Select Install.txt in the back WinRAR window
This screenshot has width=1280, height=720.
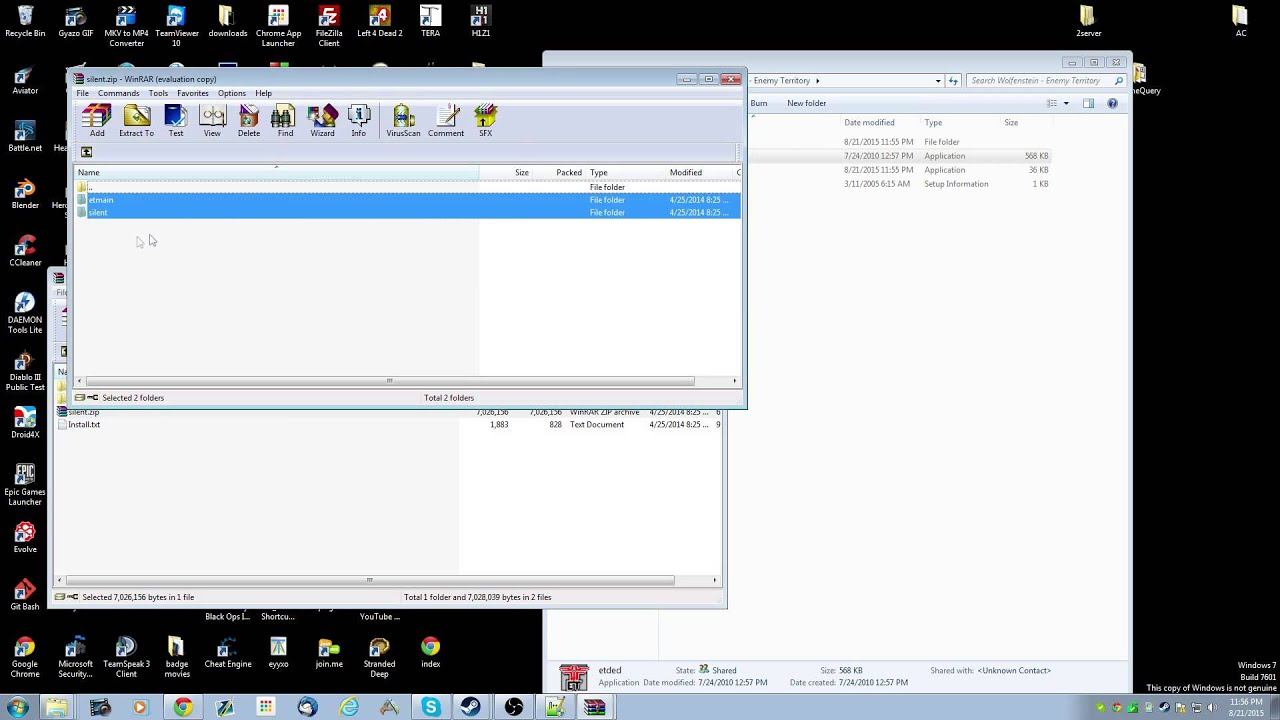(x=84, y=425)
